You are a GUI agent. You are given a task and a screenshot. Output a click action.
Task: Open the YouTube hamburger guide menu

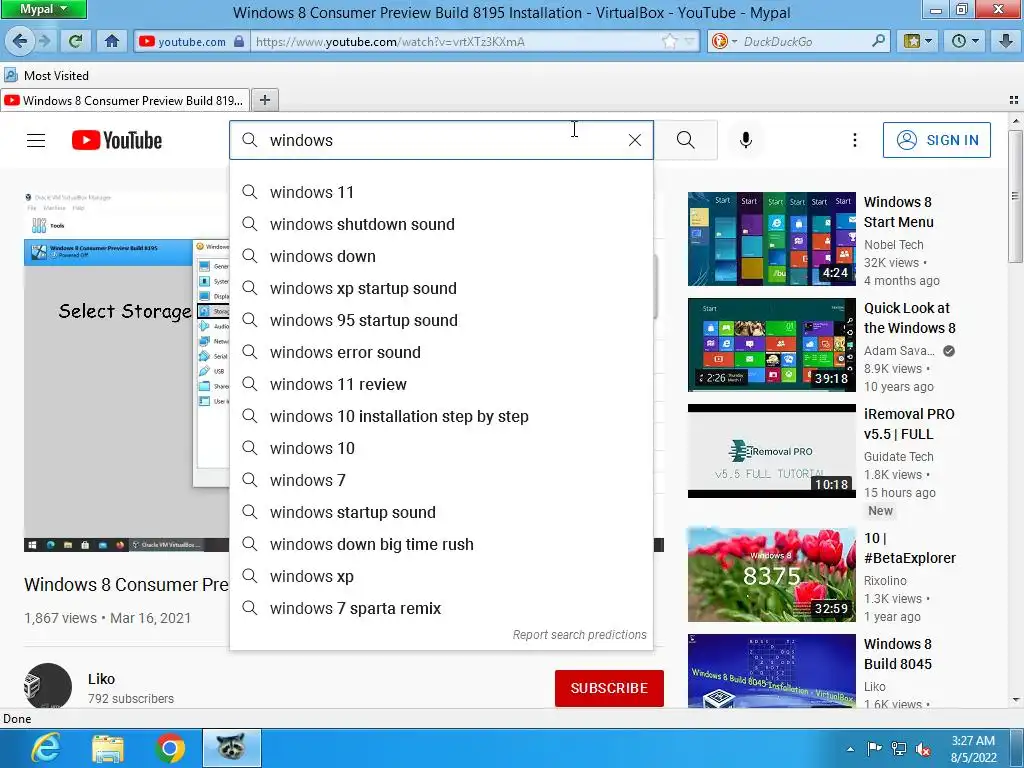click(x=36, y=140)
